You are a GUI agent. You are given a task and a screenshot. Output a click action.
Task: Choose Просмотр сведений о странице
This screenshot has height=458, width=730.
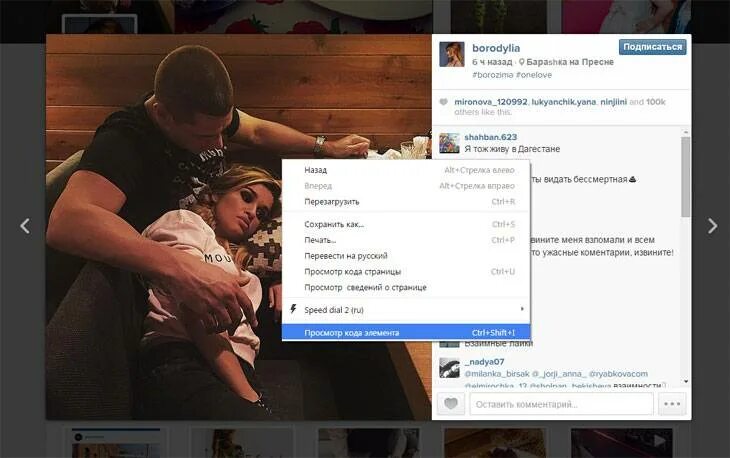pyautogui.click(x=406, y=288)
